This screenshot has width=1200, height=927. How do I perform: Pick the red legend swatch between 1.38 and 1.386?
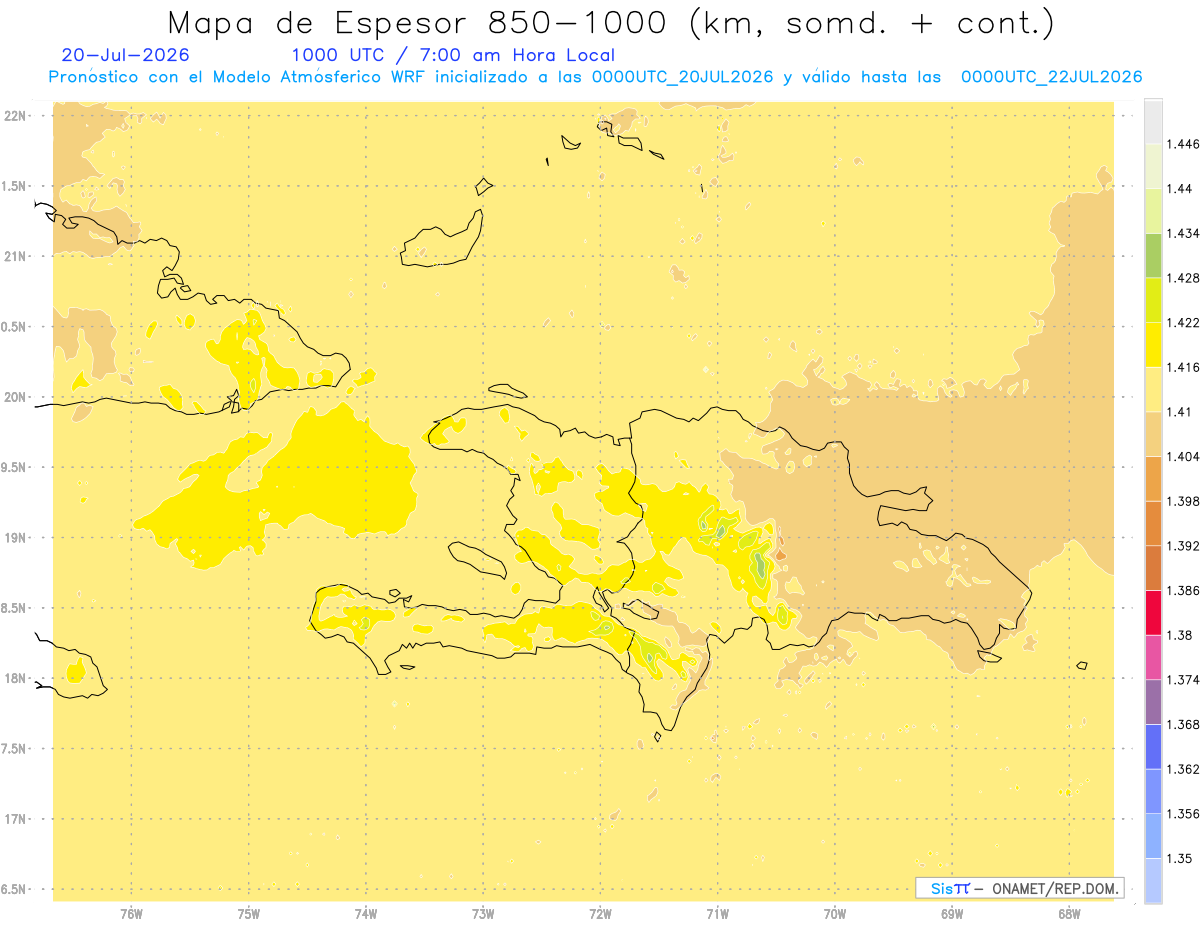[1153, 612]
